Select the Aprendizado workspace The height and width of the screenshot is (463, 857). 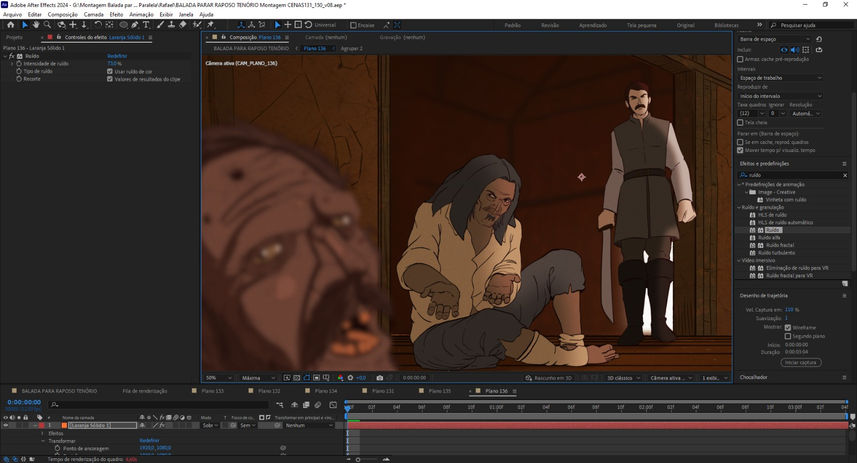click(593, 25)
